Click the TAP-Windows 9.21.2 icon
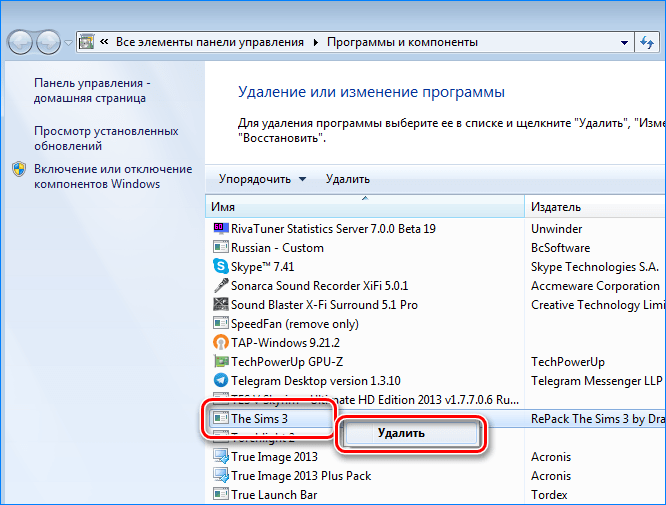The width and height of the screenshot is (666, 505). pos(221,342)
